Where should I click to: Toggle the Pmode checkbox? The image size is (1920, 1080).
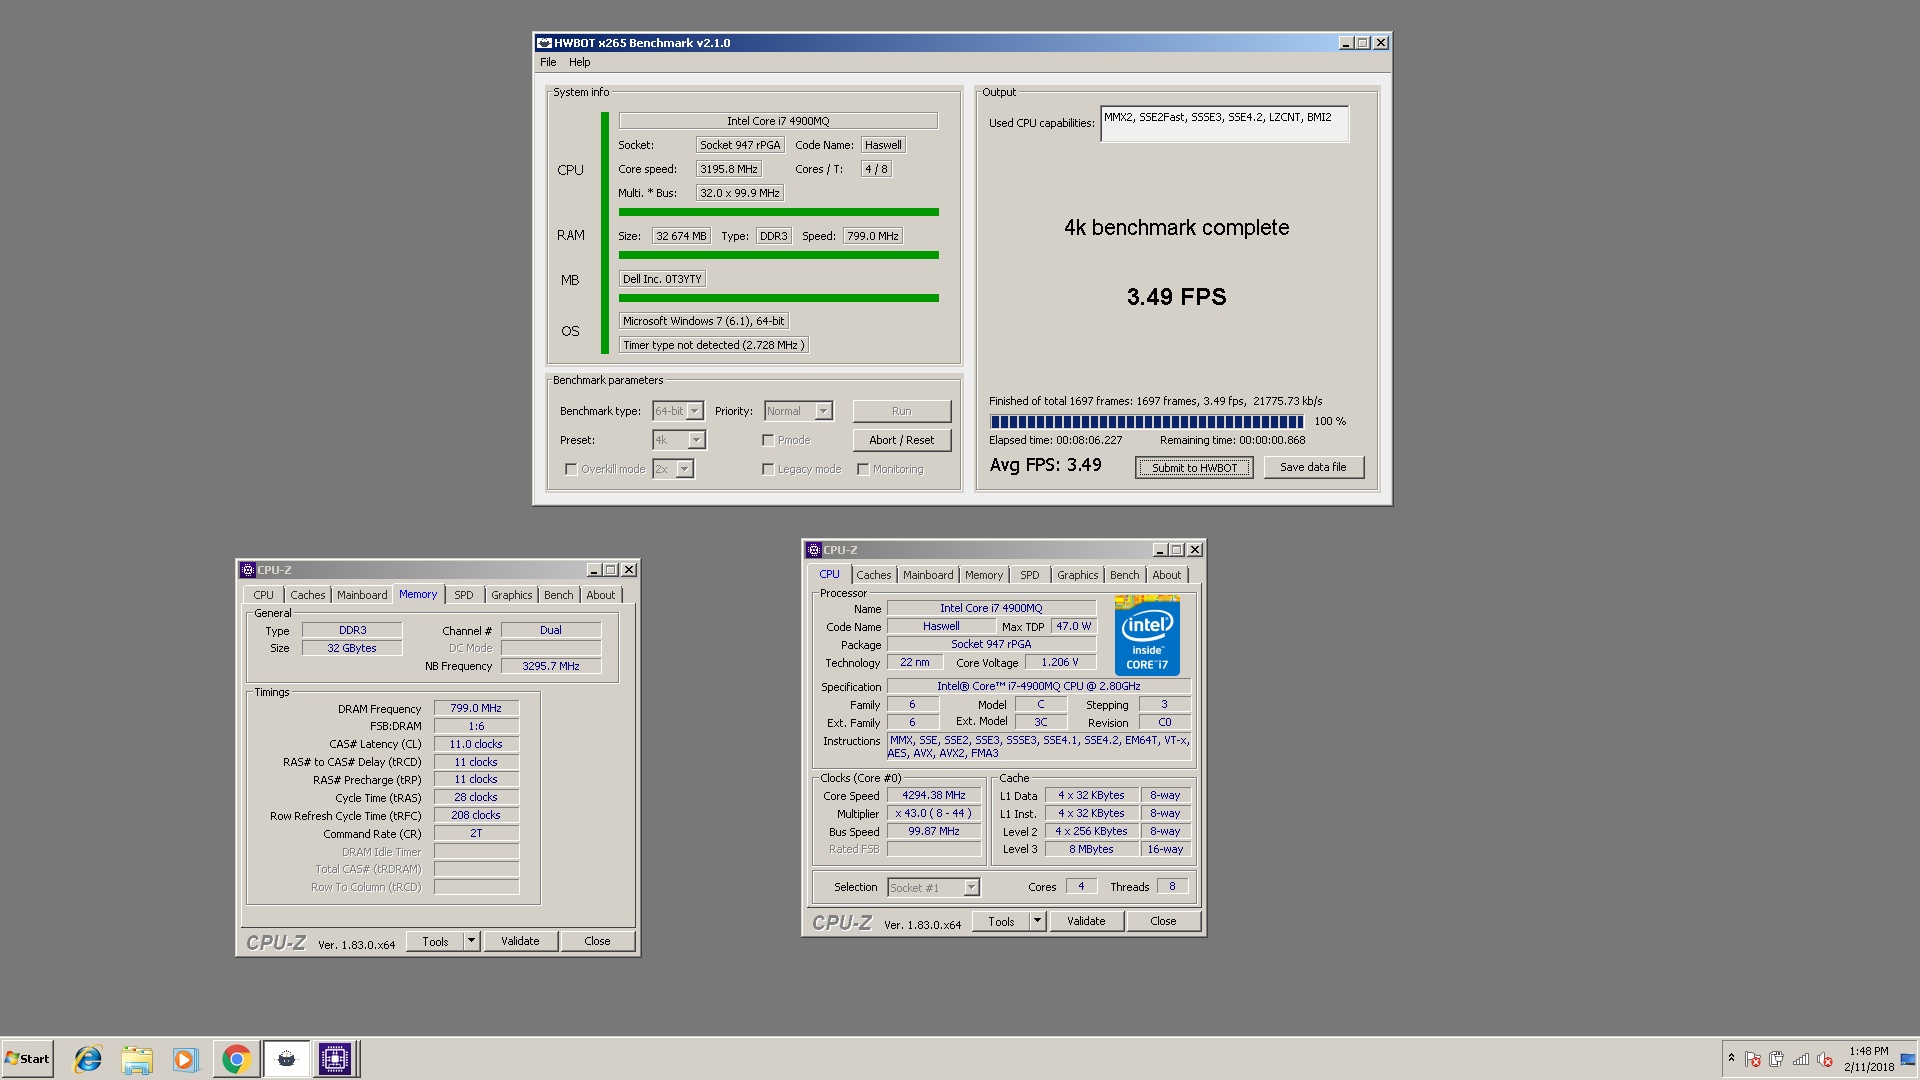coord(768,440)
